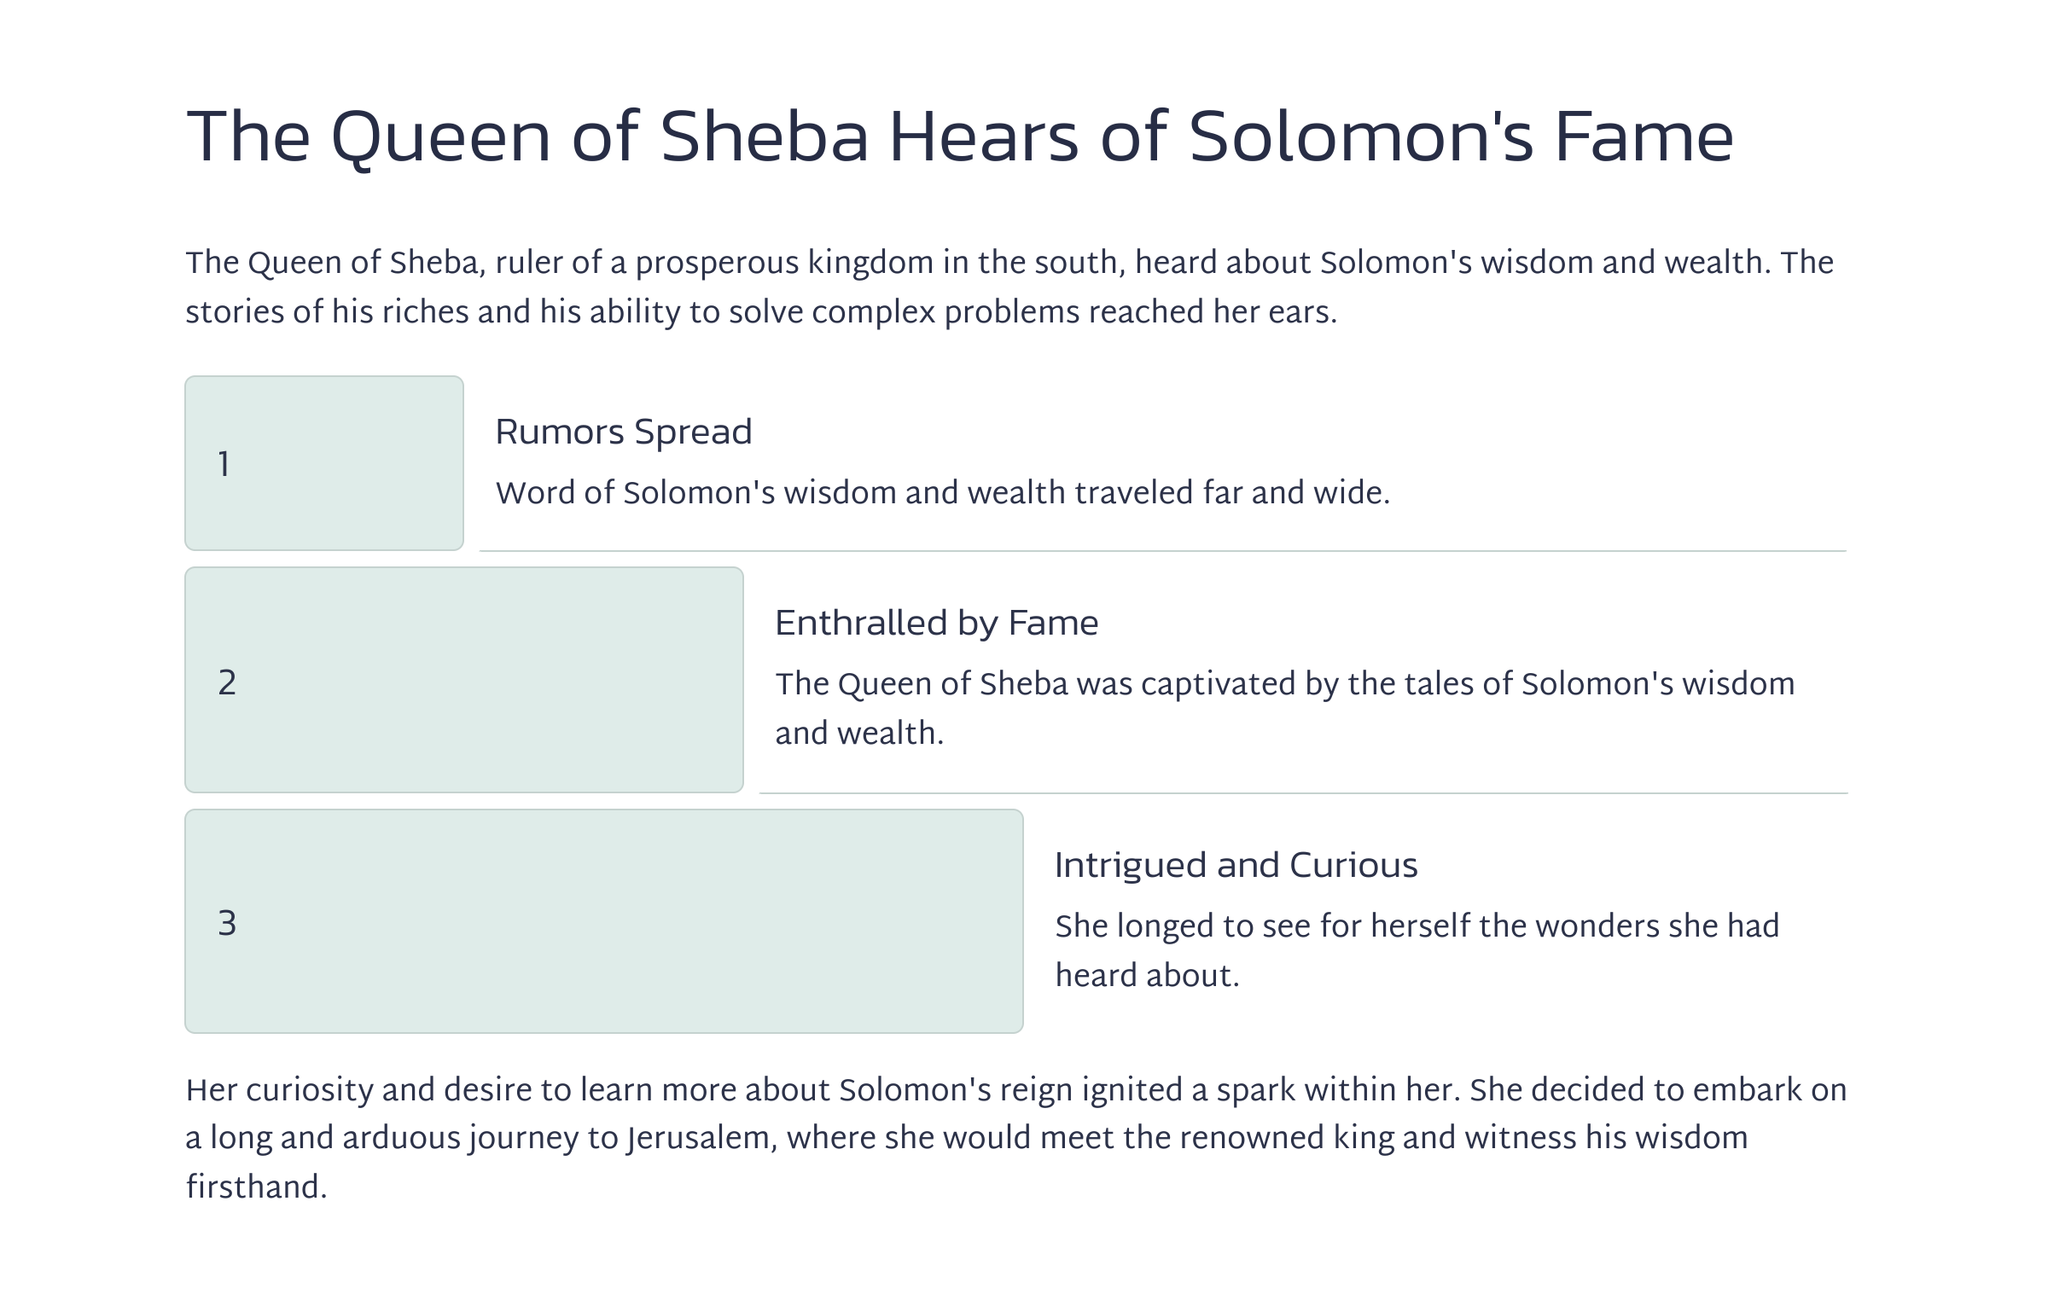Viewport: 2048px width, 1300px height.
Task: Select the "Intrigued and Curious" heading
Action: pyautogui.click(x=1235, y=865)
